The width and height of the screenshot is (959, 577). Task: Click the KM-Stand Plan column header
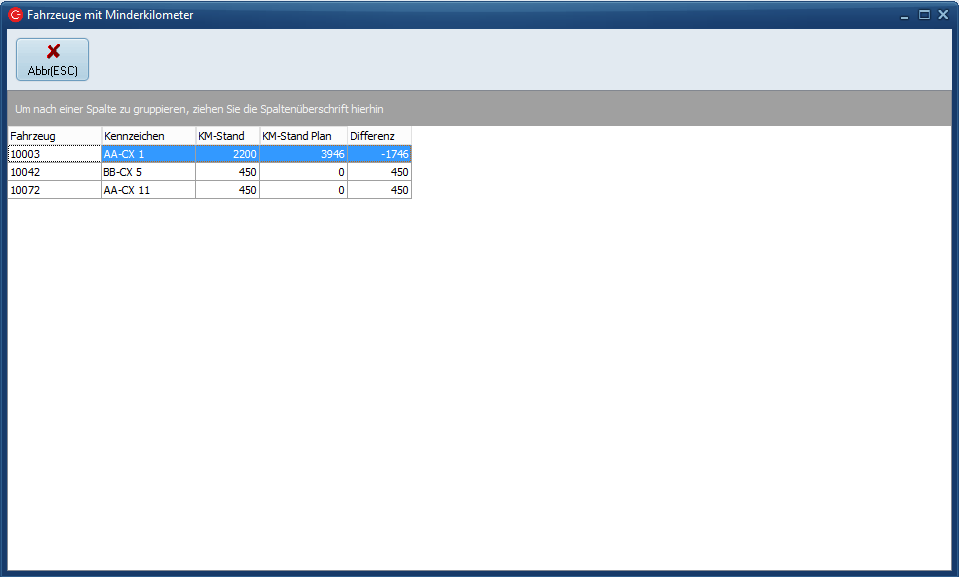click(x=303, y=135)
